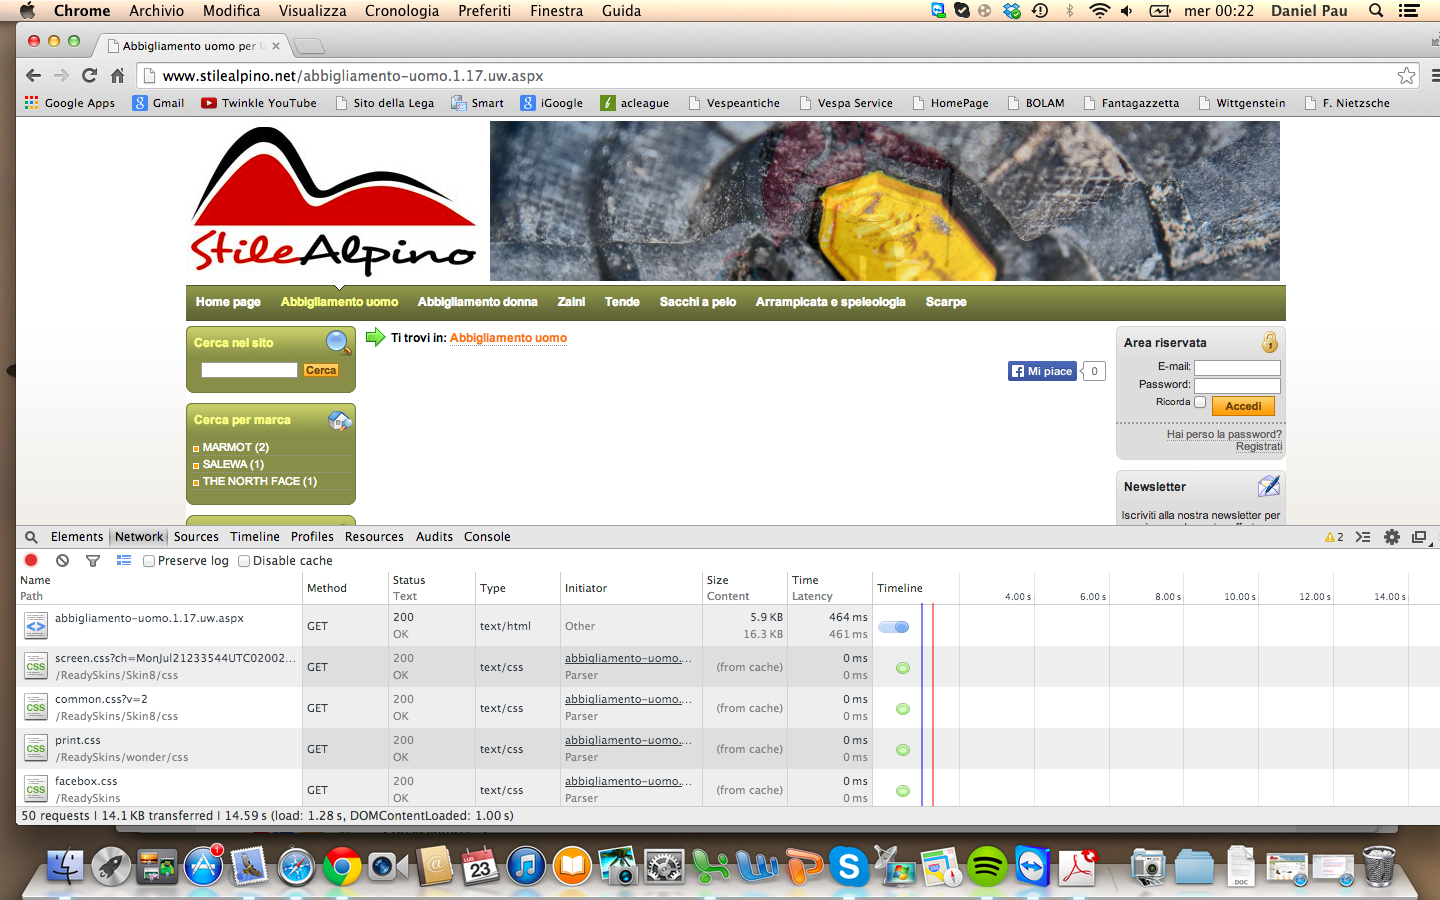This screenshot has height=900, width=1440.
Task: Toggle the red record network log button
Action: click(x=31, y=561)
